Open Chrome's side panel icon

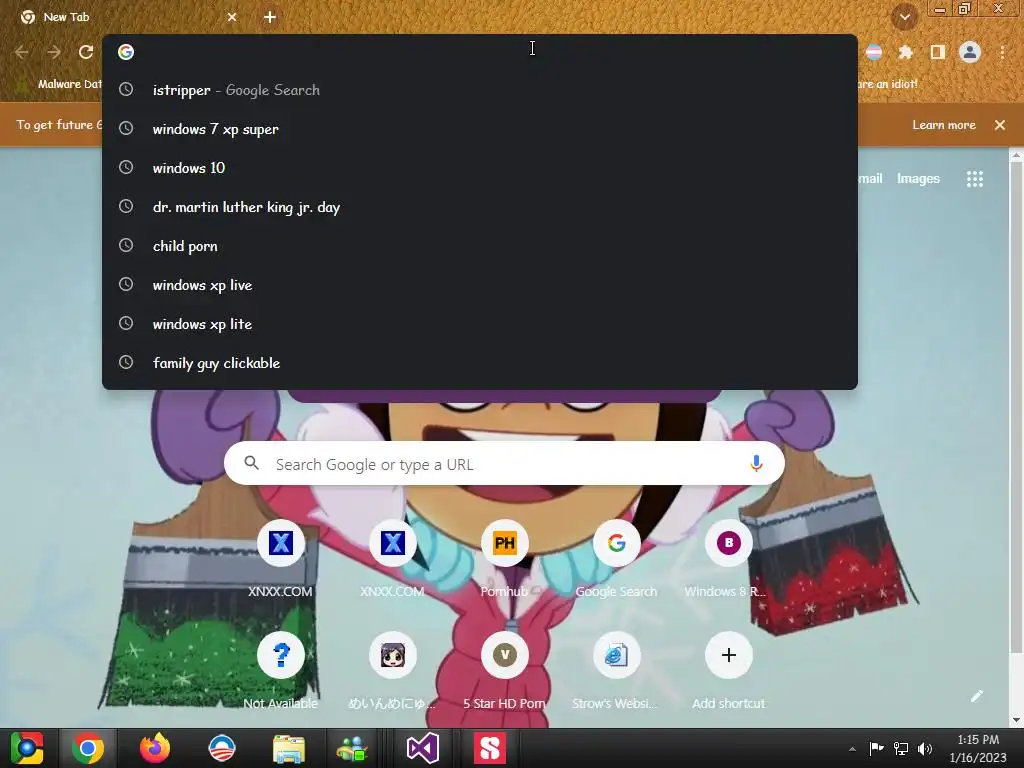[x=938, y=52]
